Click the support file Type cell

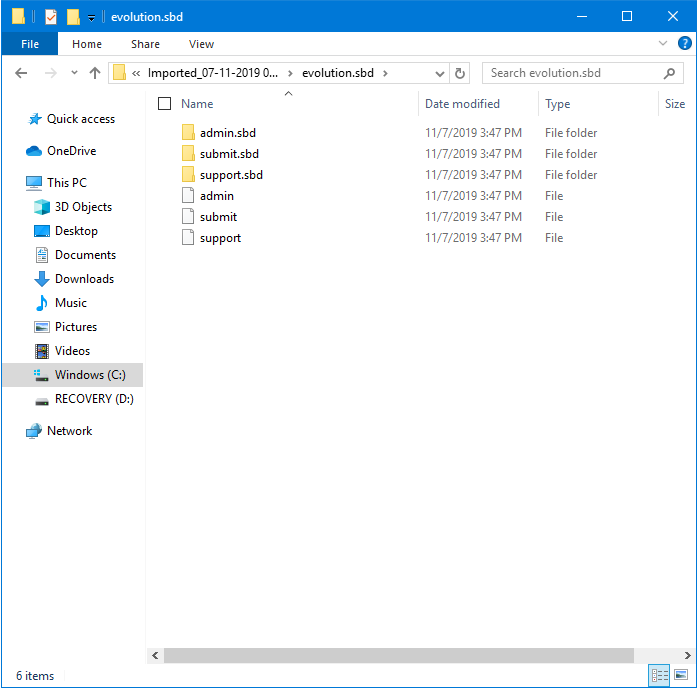click(554, 238)
